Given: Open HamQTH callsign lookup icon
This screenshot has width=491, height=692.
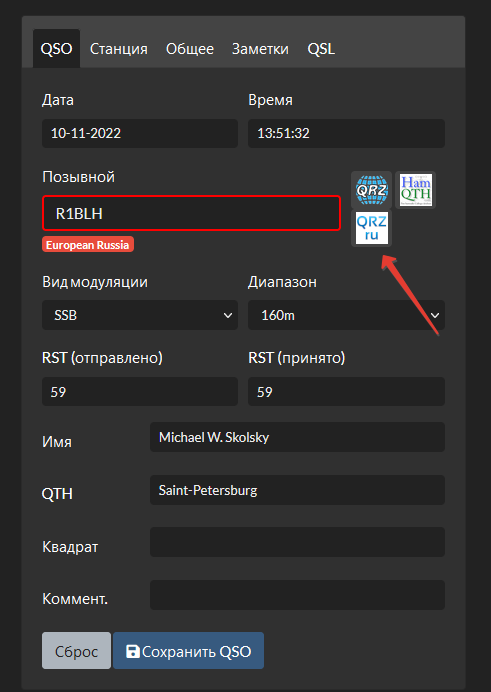Looking at the screenshot, I should 416,190.
